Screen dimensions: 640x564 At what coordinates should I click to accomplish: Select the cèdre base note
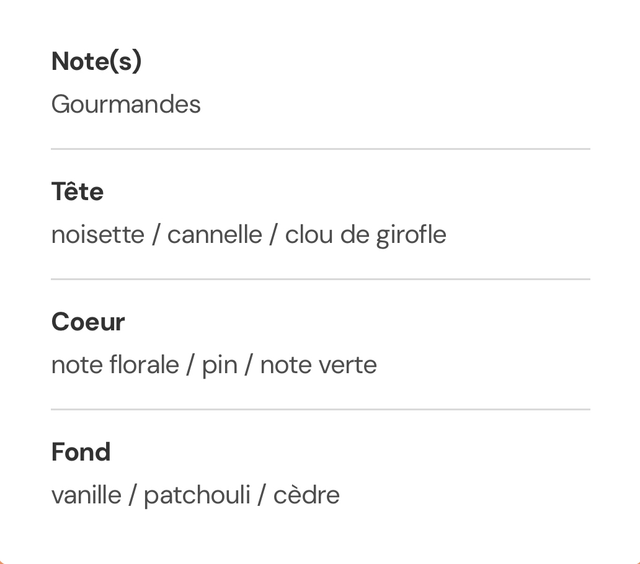pyautogui.click(x=306, y=495)
